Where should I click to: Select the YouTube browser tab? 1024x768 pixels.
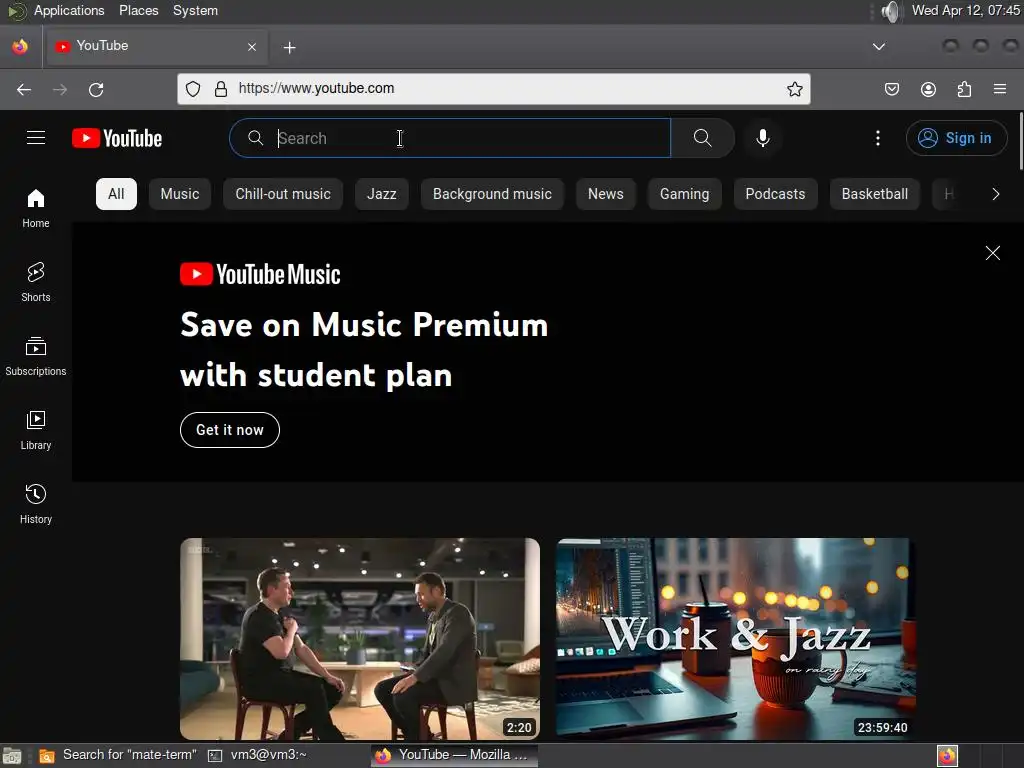tap(157, 46)
